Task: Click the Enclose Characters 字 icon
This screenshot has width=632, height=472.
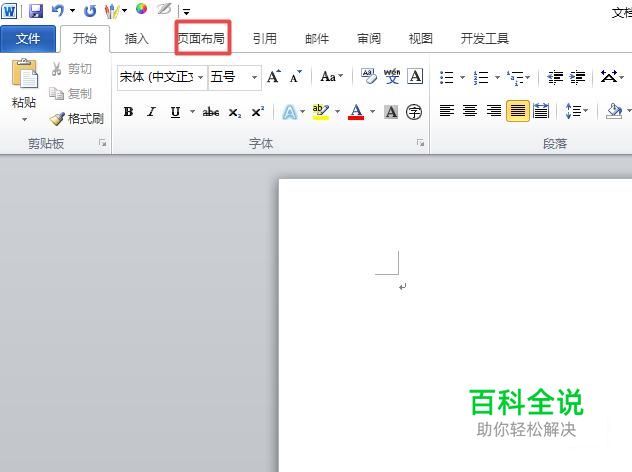Action: (414, 112)
